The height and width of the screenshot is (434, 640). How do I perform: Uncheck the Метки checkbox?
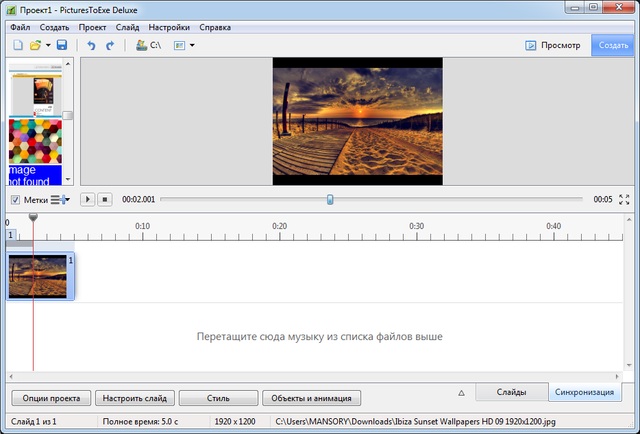coord(14,200)
